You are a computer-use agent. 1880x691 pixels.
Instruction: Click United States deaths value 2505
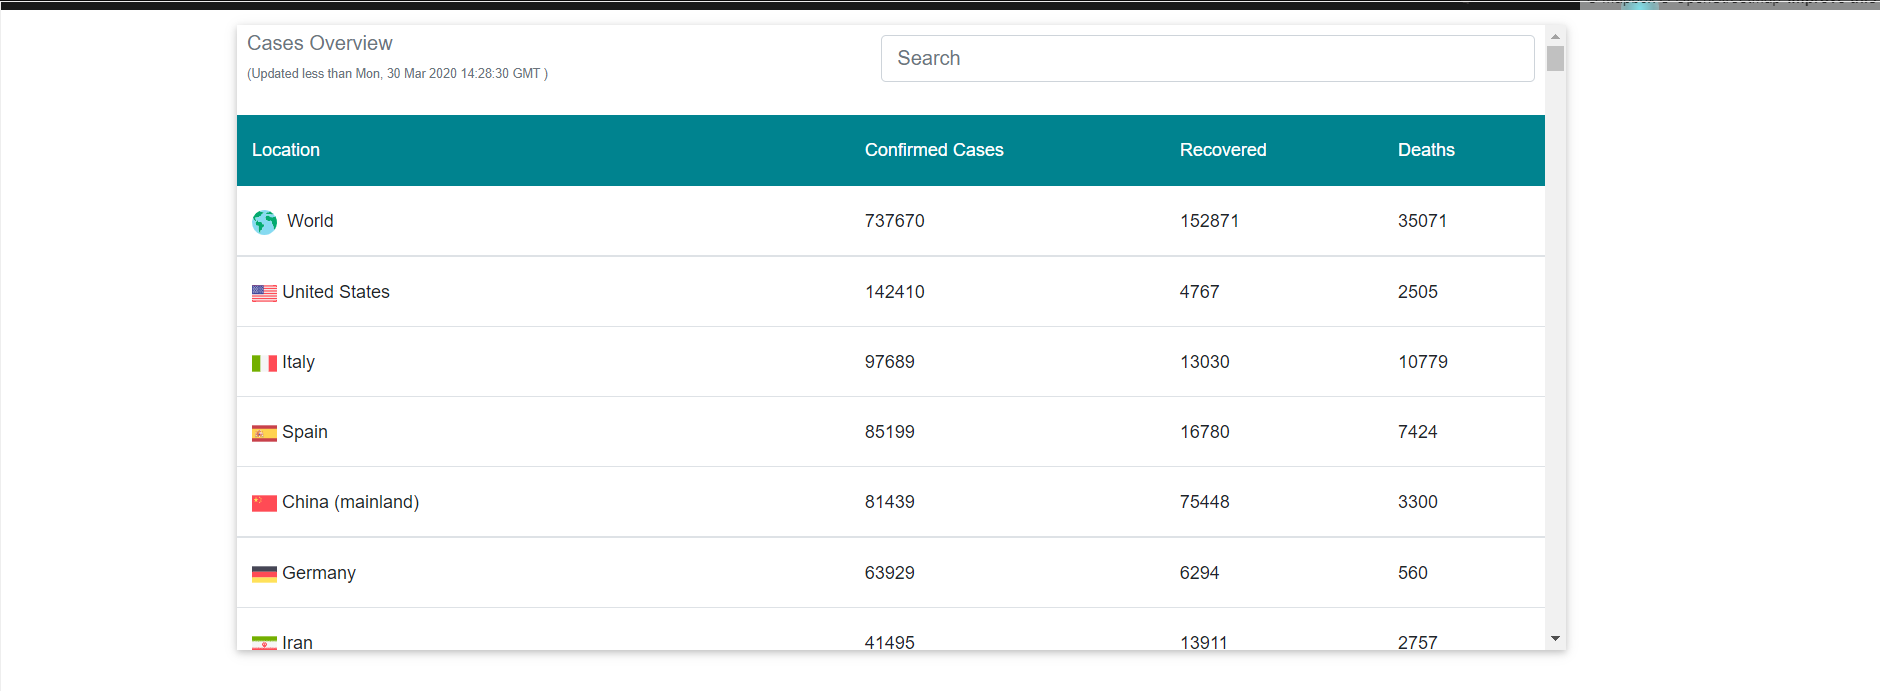1418,292
